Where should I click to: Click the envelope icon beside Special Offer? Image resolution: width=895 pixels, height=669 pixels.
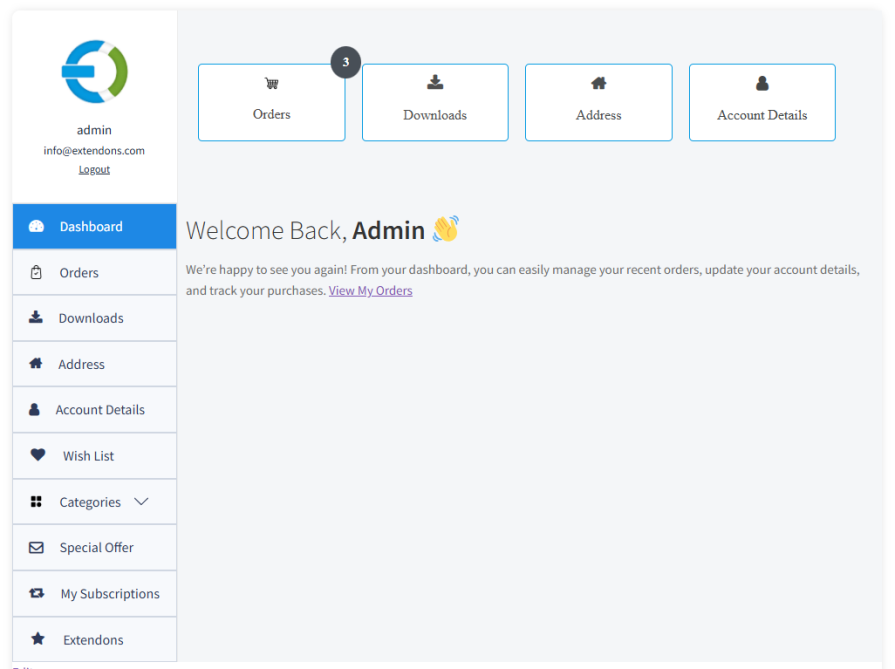point(38,547)
